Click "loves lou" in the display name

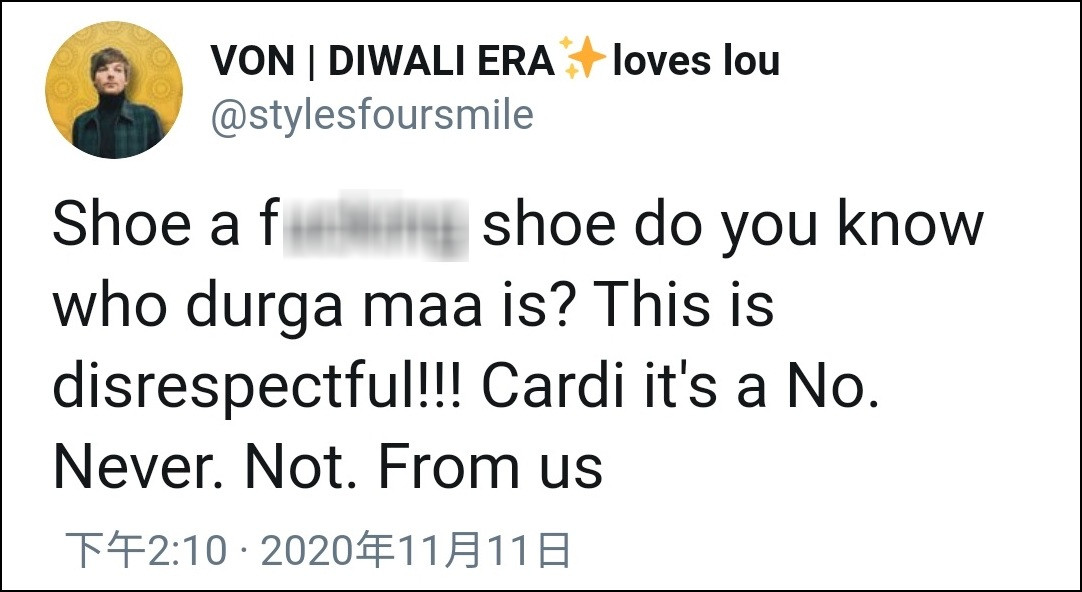click(696, 63)
